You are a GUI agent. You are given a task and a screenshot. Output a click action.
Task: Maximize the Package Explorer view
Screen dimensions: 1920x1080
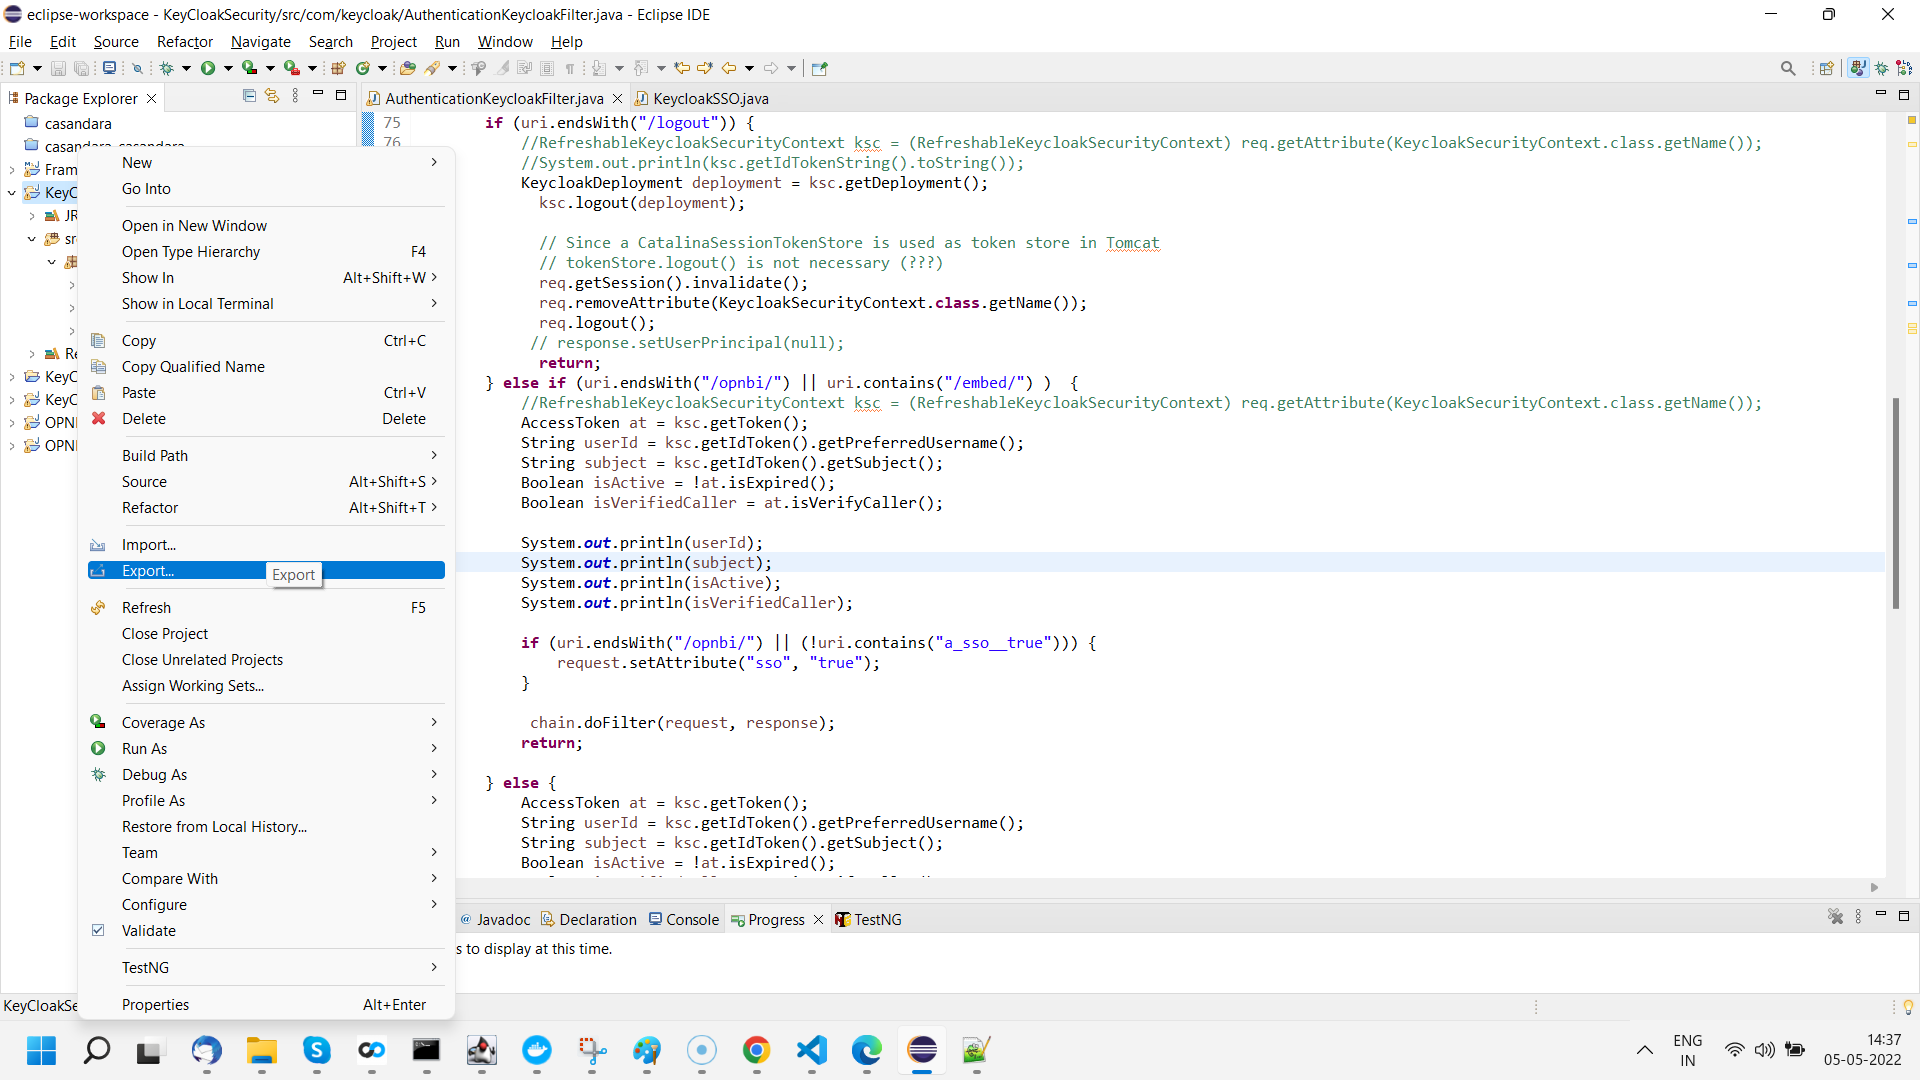coord(341,95)
